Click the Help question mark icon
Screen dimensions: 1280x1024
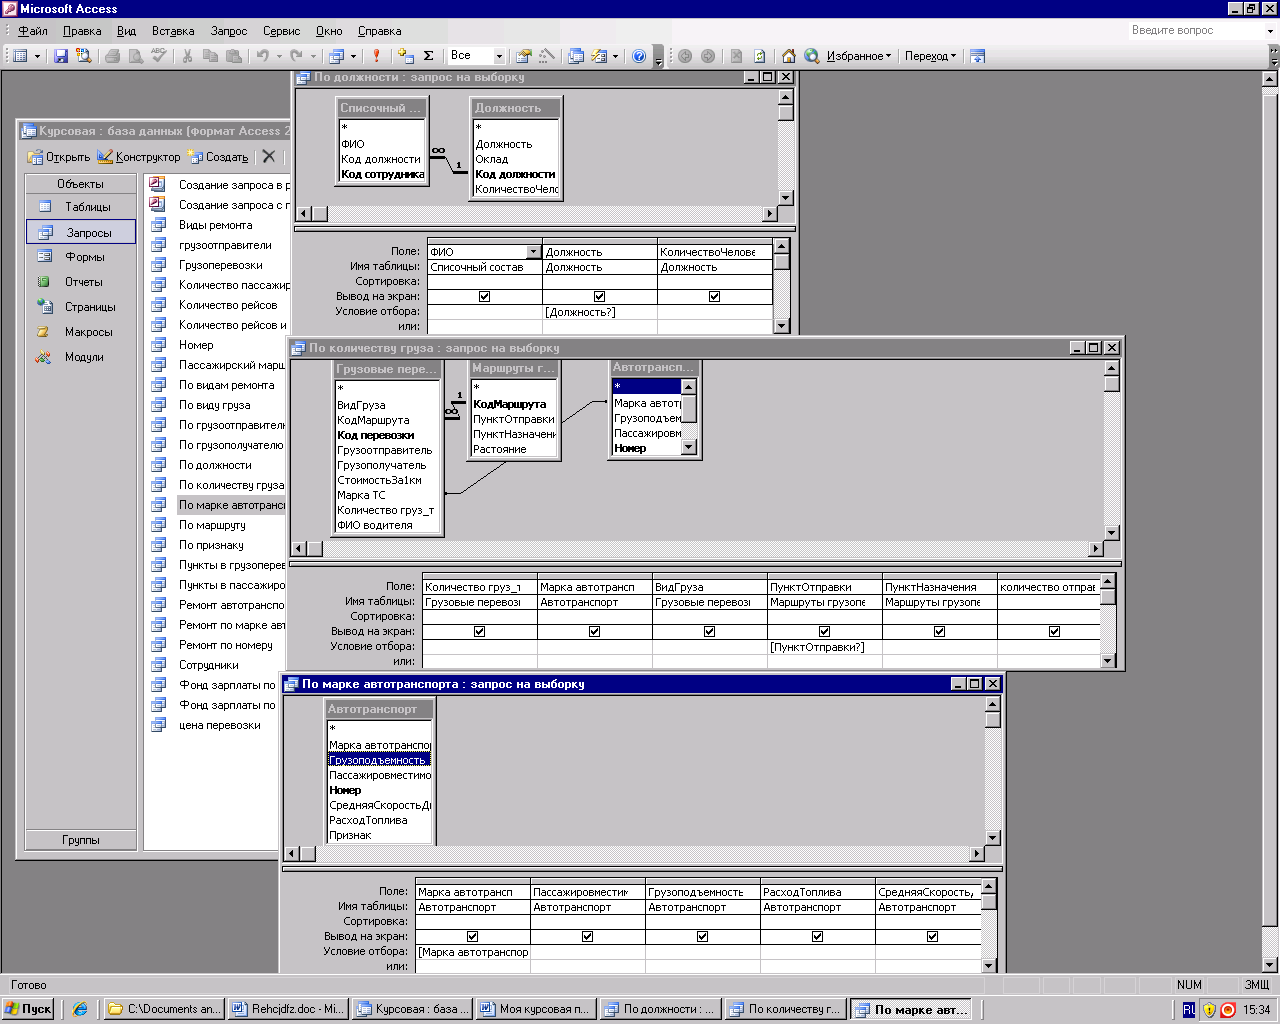[x=639, y=56]
